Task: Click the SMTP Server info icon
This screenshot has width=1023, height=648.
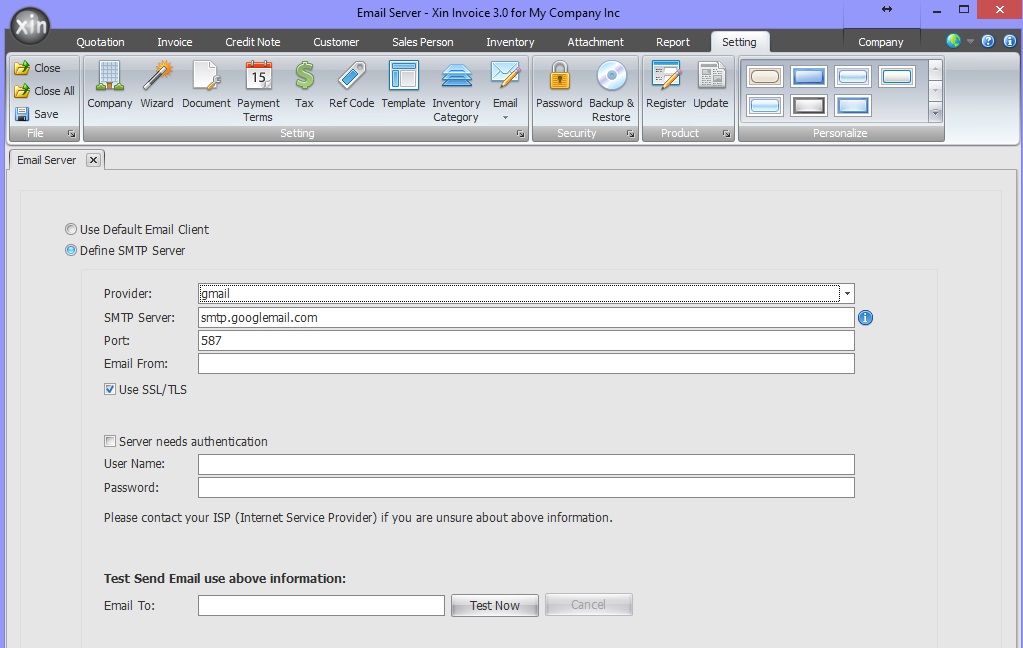Action: pyautogui.click(x=865, y=318)
